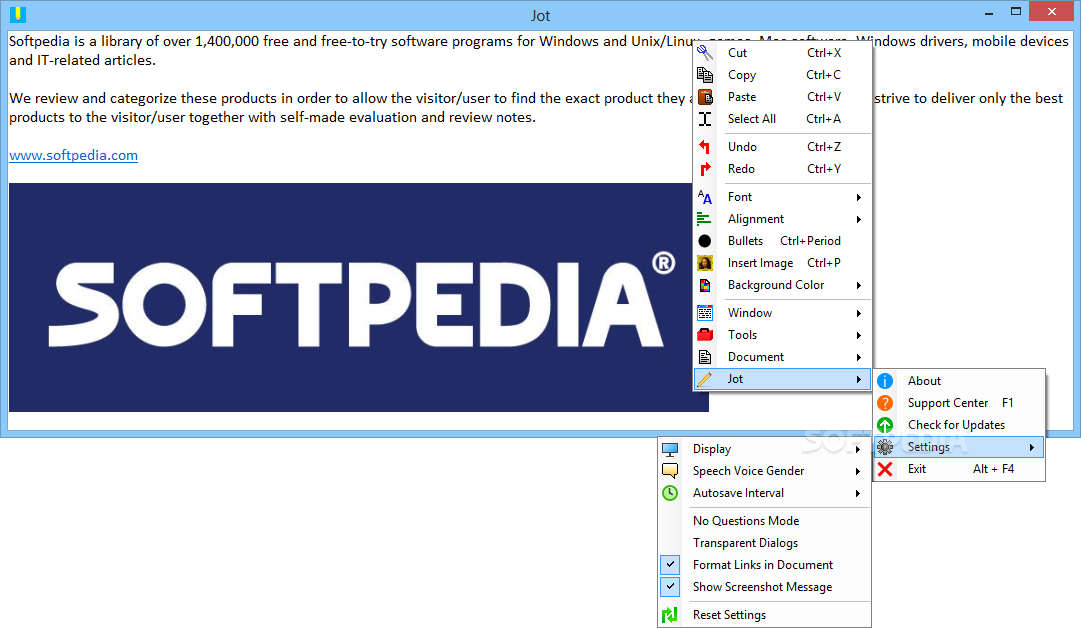Expand the Alignment submenu arrow

tap(858, 219)
